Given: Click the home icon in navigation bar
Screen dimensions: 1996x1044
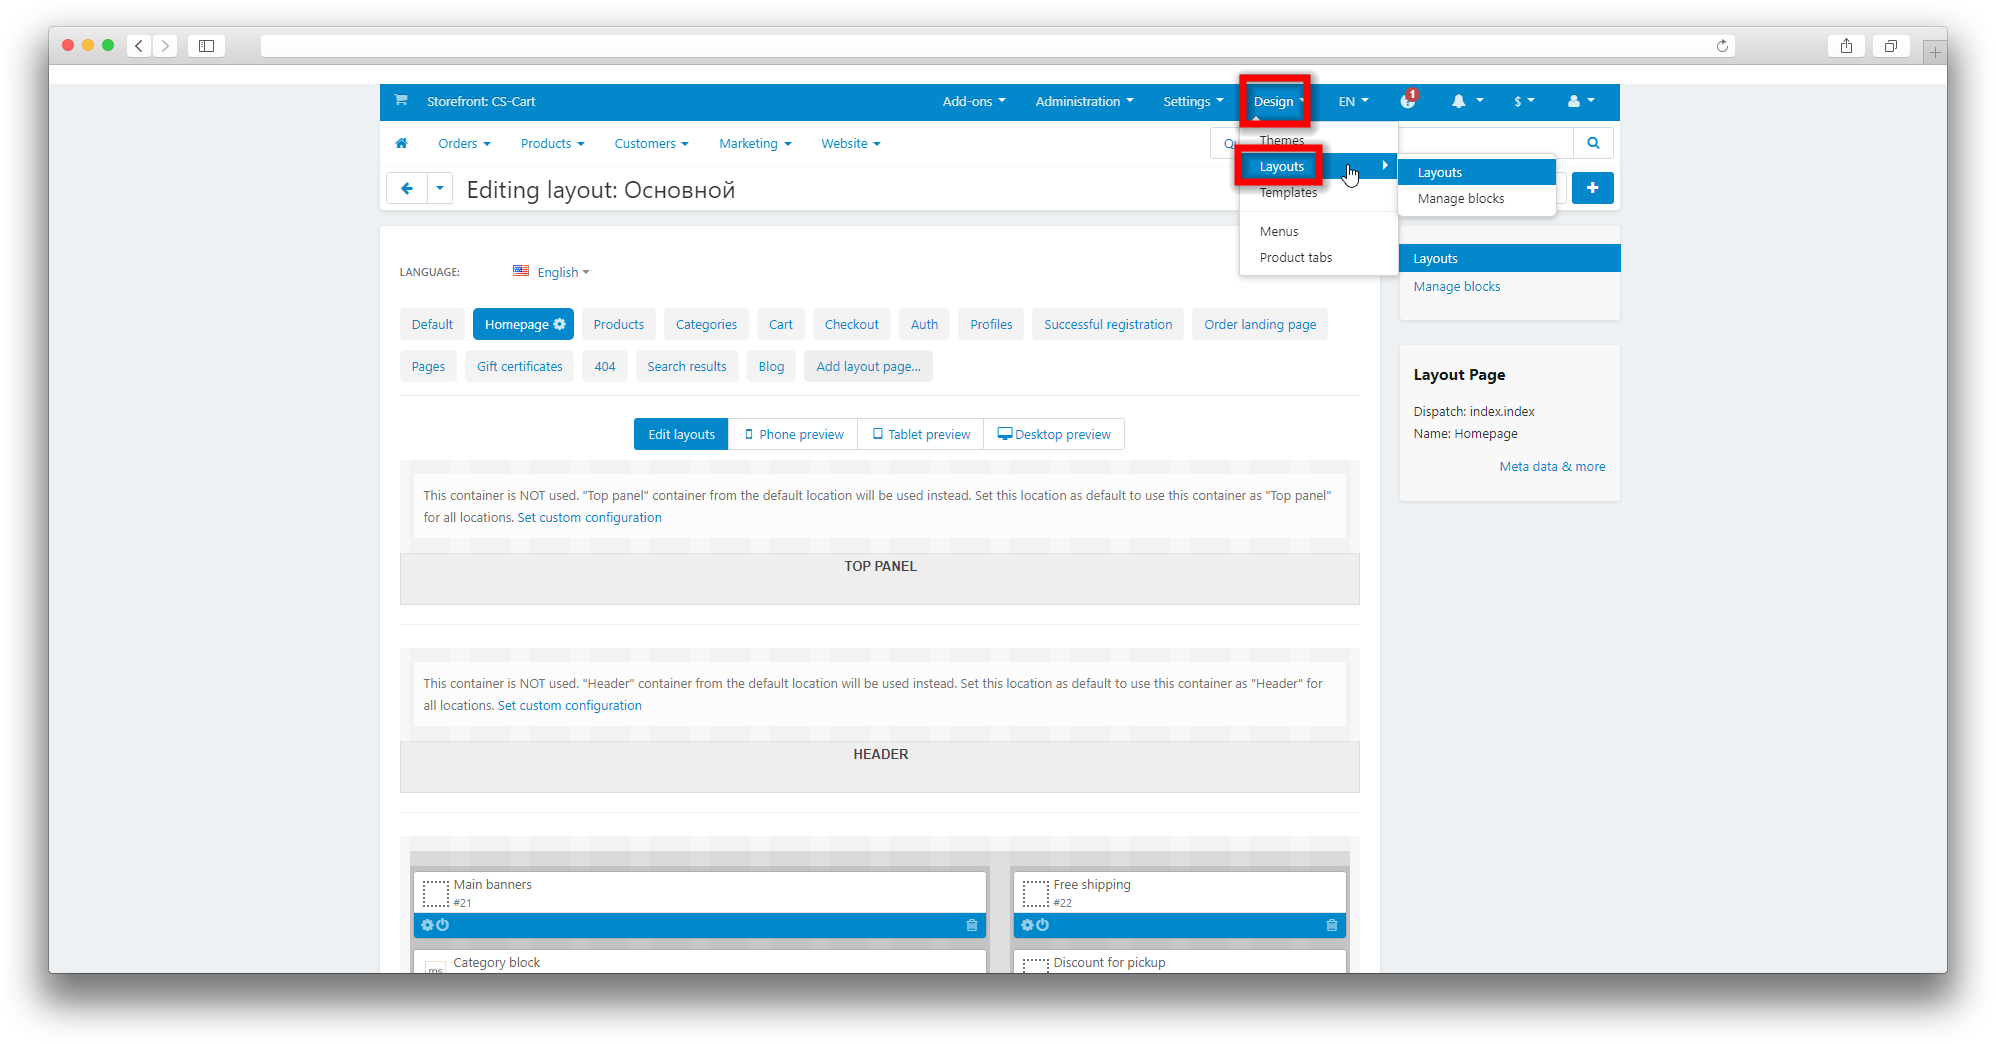Looking at the screenshot, I should (x=401, y=143).
